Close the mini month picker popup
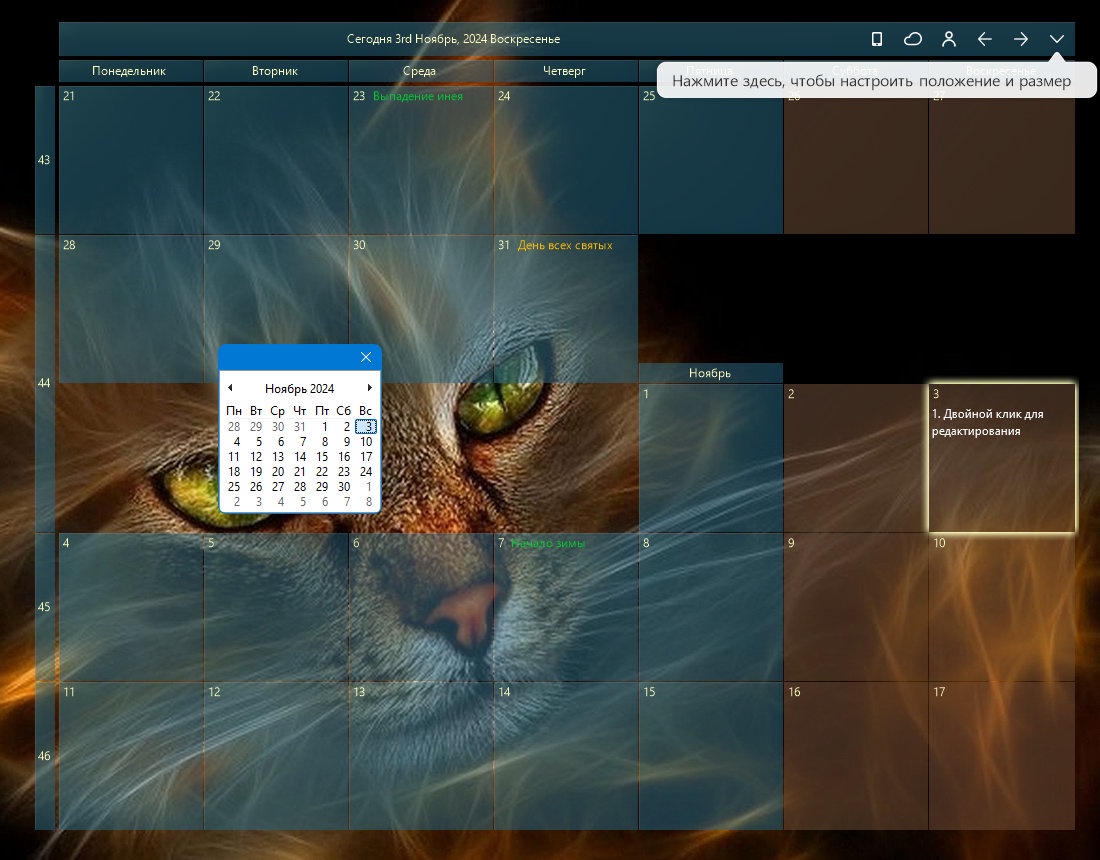Screen dimensions: 1100x860 (x=365, y=357)
